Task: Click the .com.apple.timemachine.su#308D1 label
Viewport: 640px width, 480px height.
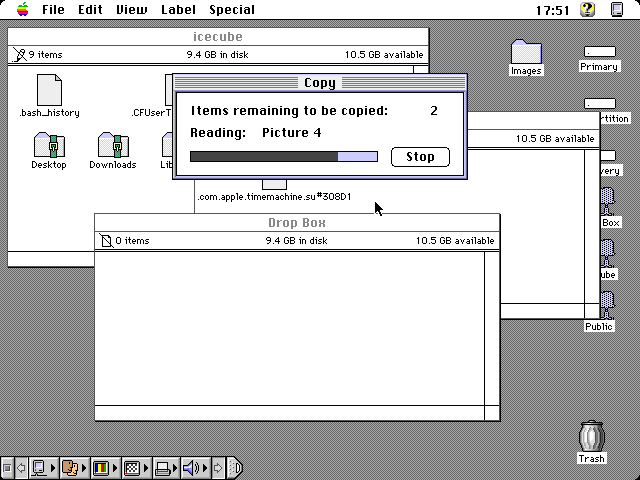Action: point(274,197)
